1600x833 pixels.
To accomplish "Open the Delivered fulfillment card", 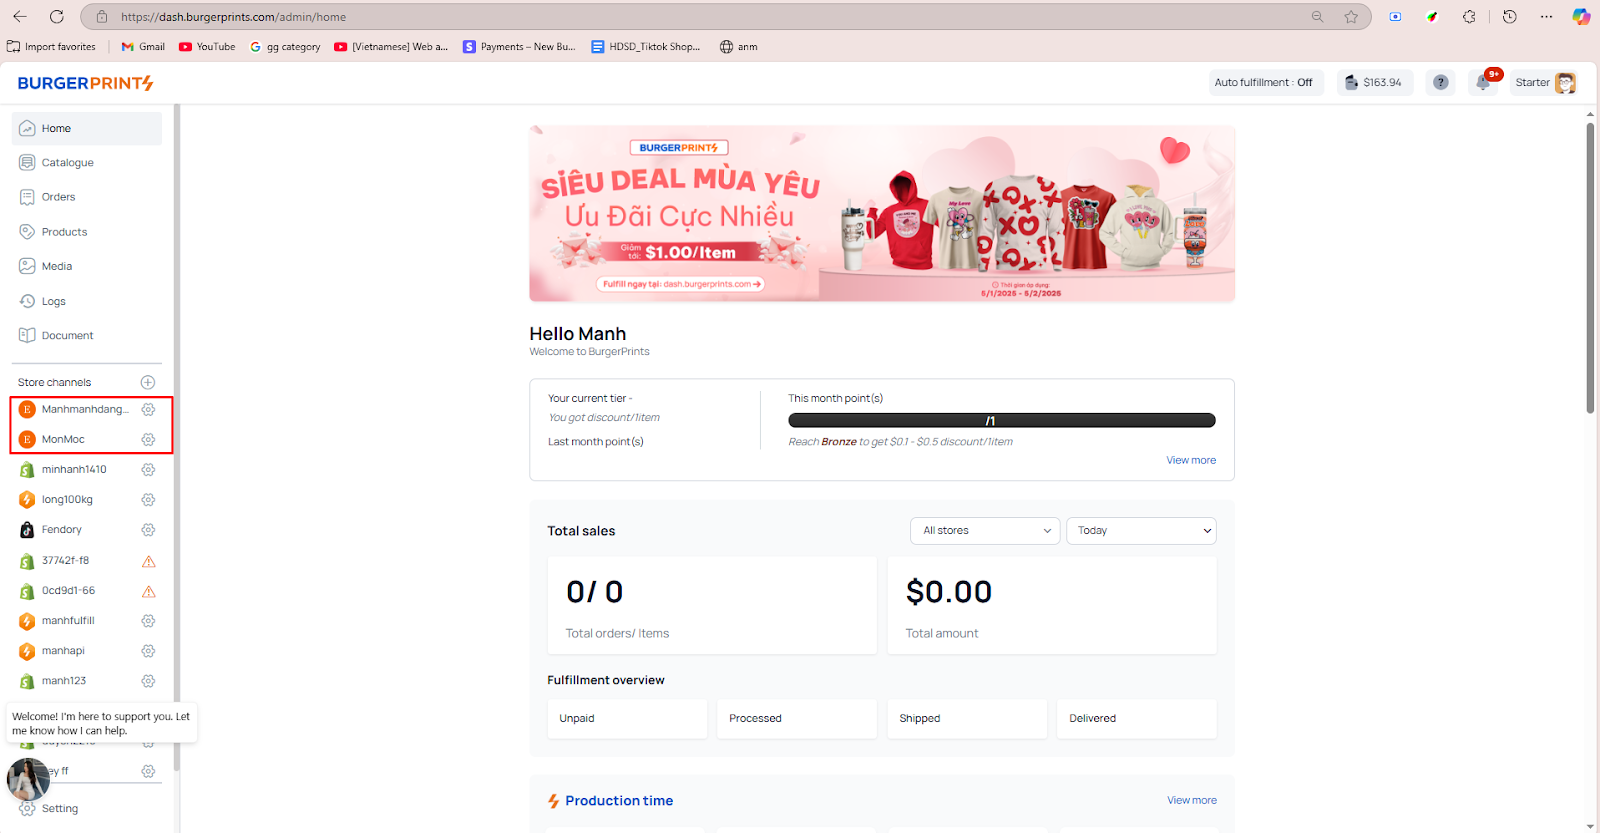I will (x=1137, y=718).
